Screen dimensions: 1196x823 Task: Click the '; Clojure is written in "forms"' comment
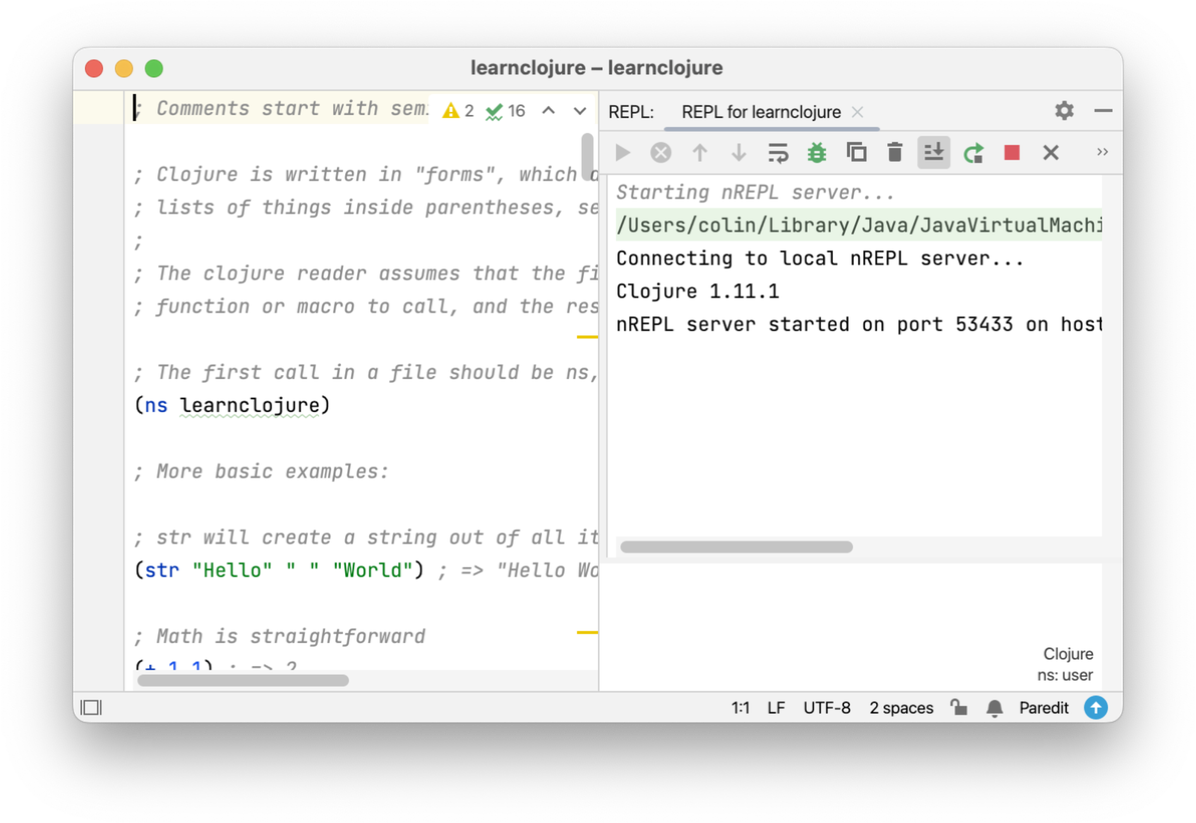click(365, 175)
